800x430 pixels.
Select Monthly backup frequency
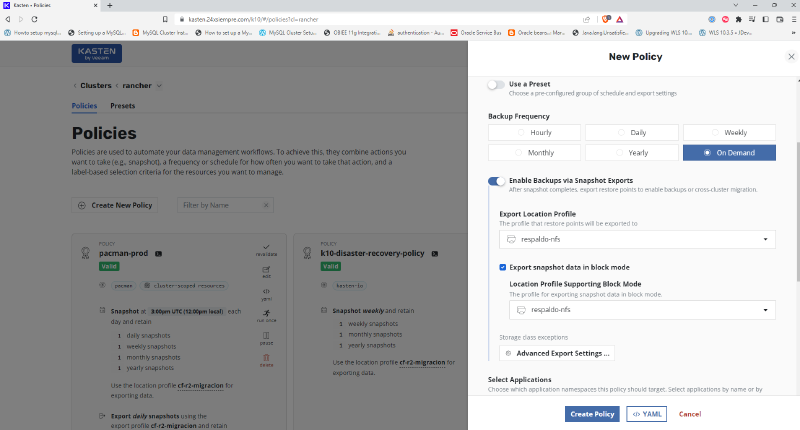534,153
